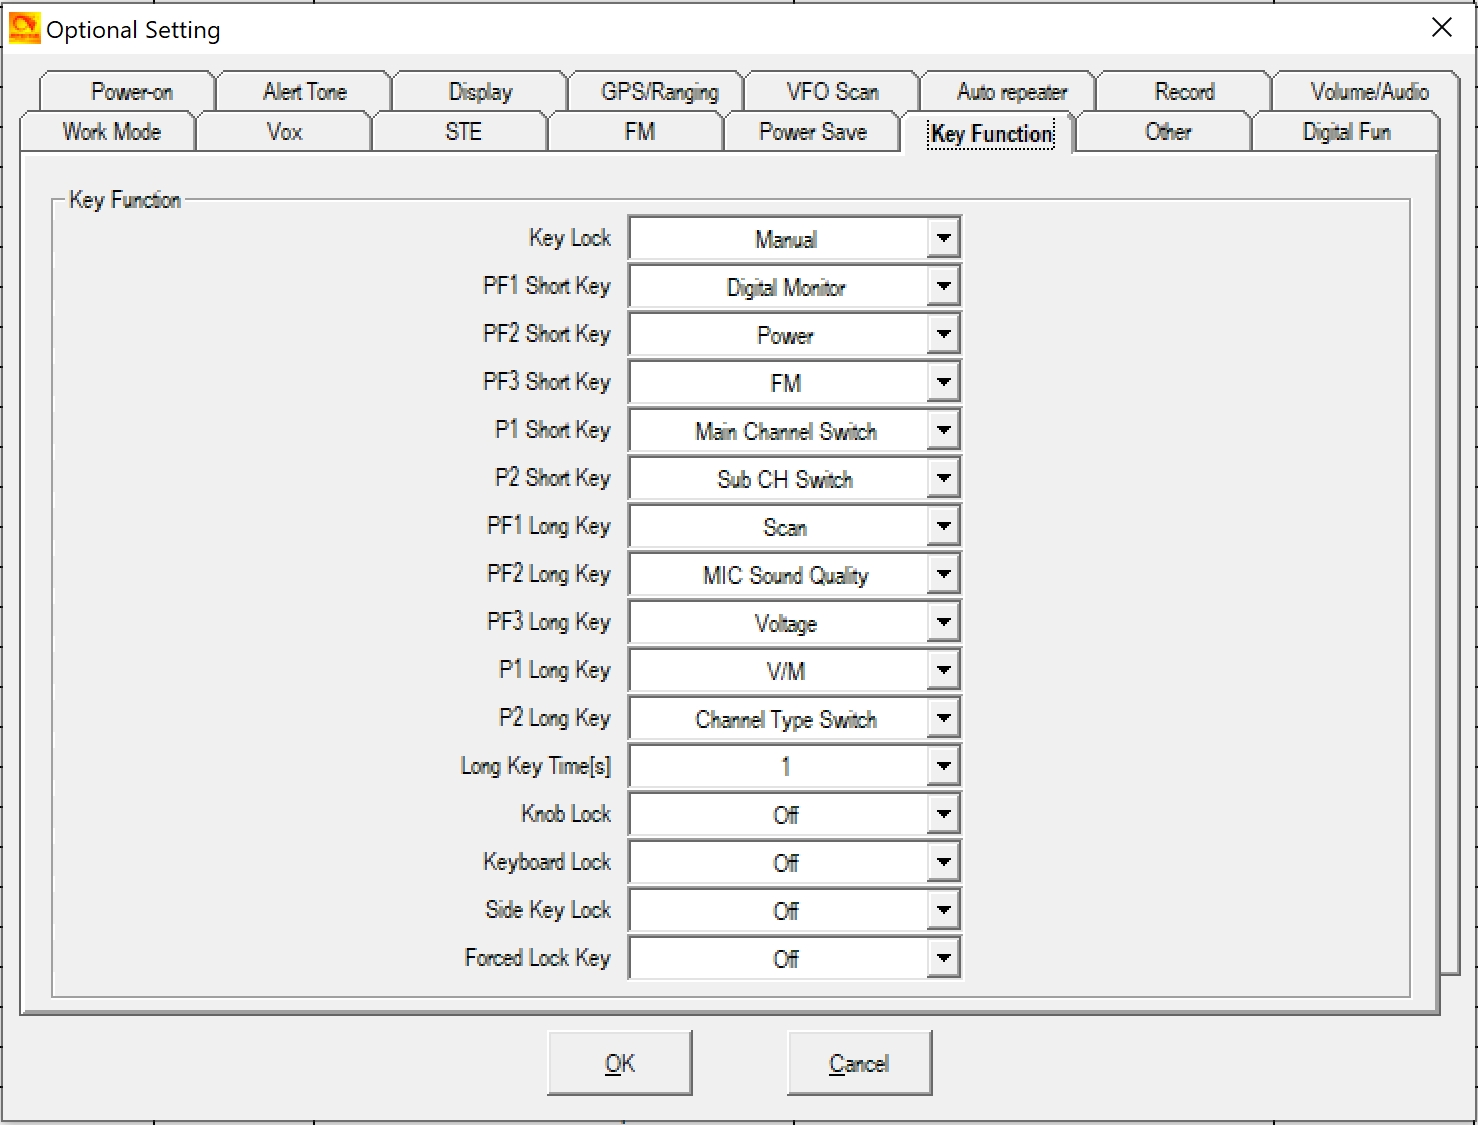Open the Key Lock dropdown

[942, 239]
